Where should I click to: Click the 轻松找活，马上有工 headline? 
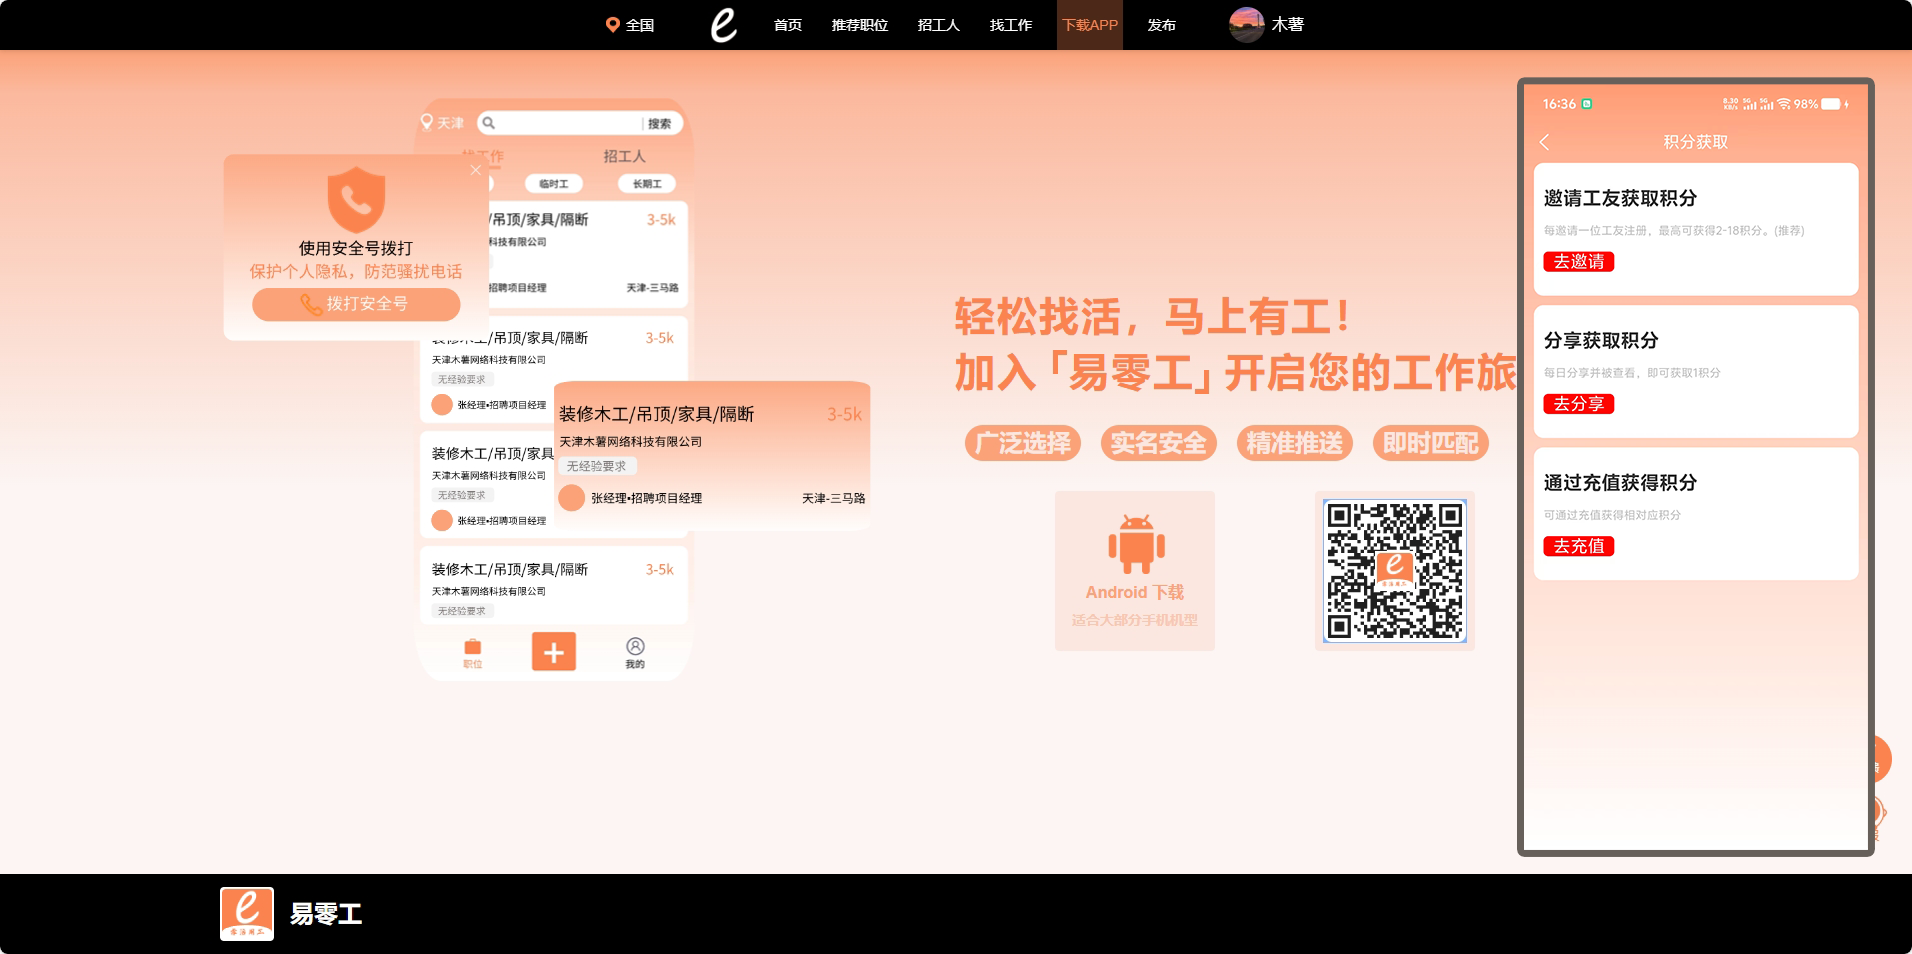point(1153,318)
